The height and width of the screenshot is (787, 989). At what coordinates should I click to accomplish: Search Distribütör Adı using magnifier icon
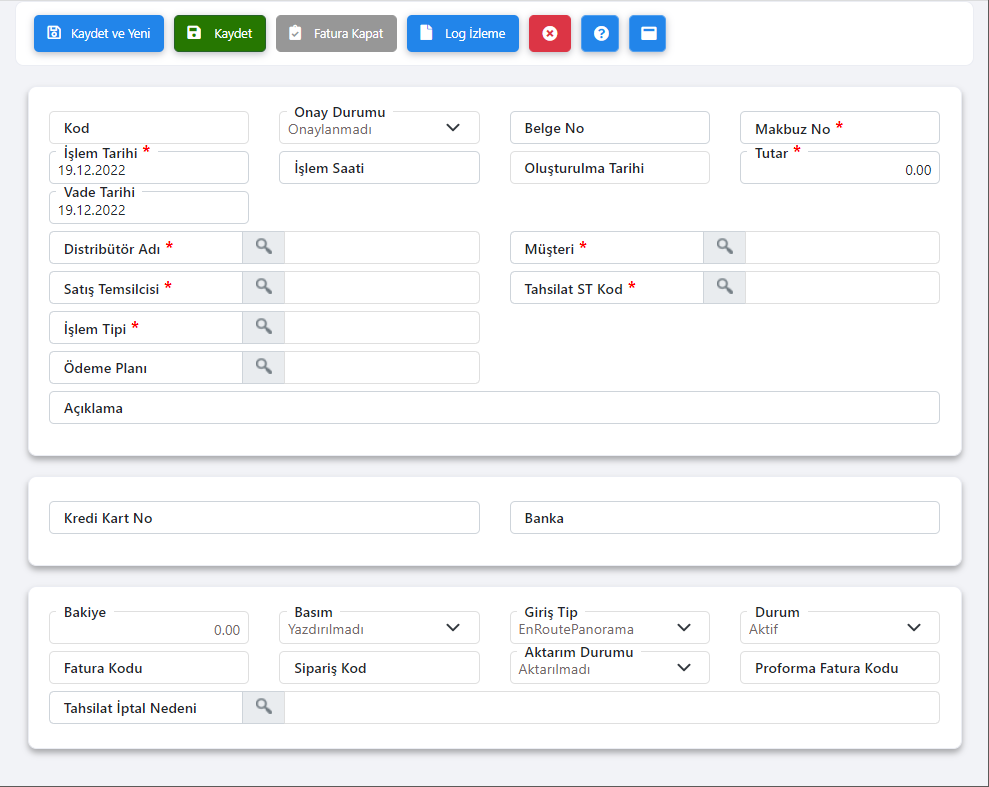pyautogui.click(x=263, y=247)
